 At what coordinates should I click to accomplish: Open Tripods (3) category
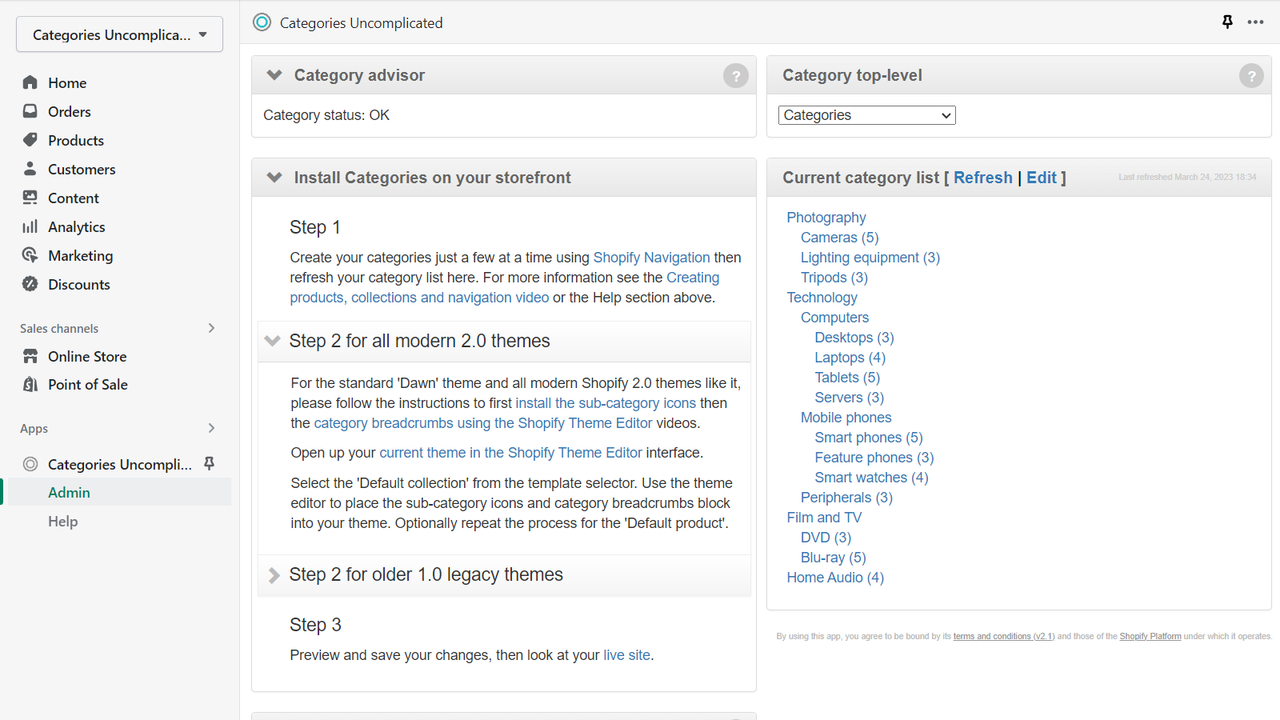[x=834, y=277]
